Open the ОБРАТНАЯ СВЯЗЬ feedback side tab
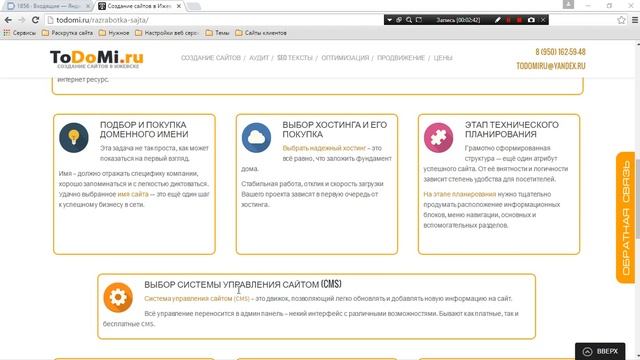 625,218
